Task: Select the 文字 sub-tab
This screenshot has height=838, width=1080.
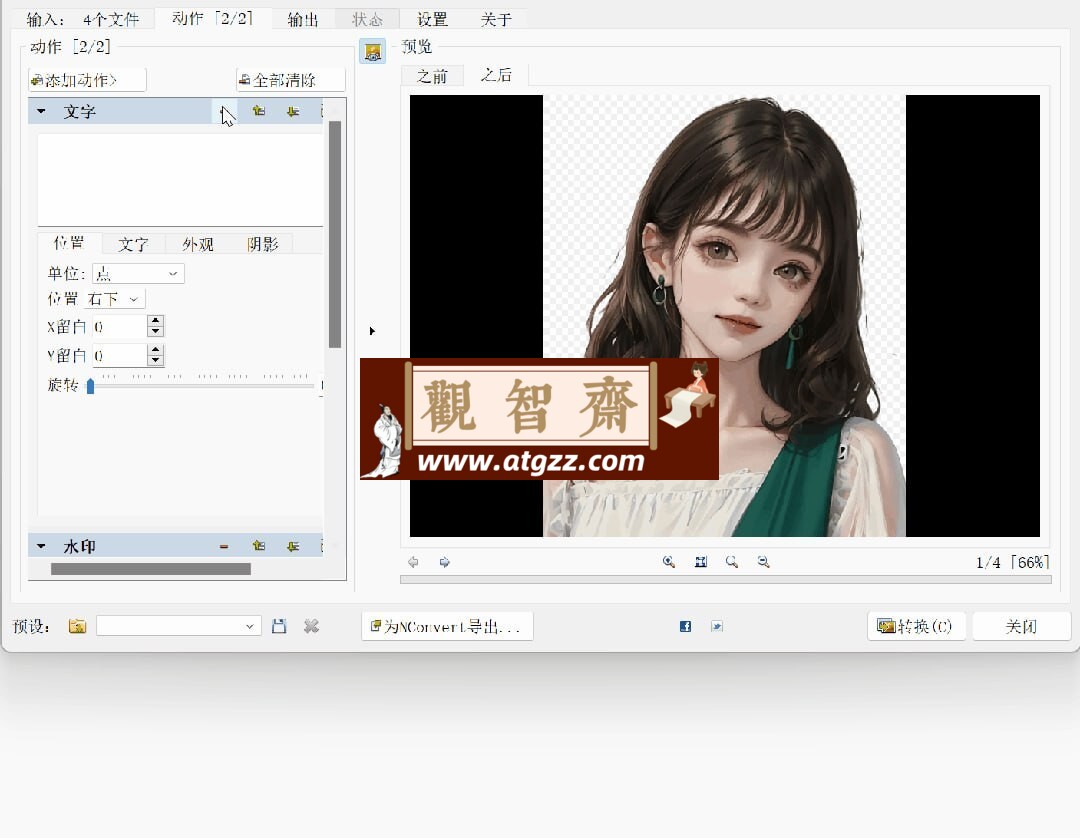Action: coord(133,244)
